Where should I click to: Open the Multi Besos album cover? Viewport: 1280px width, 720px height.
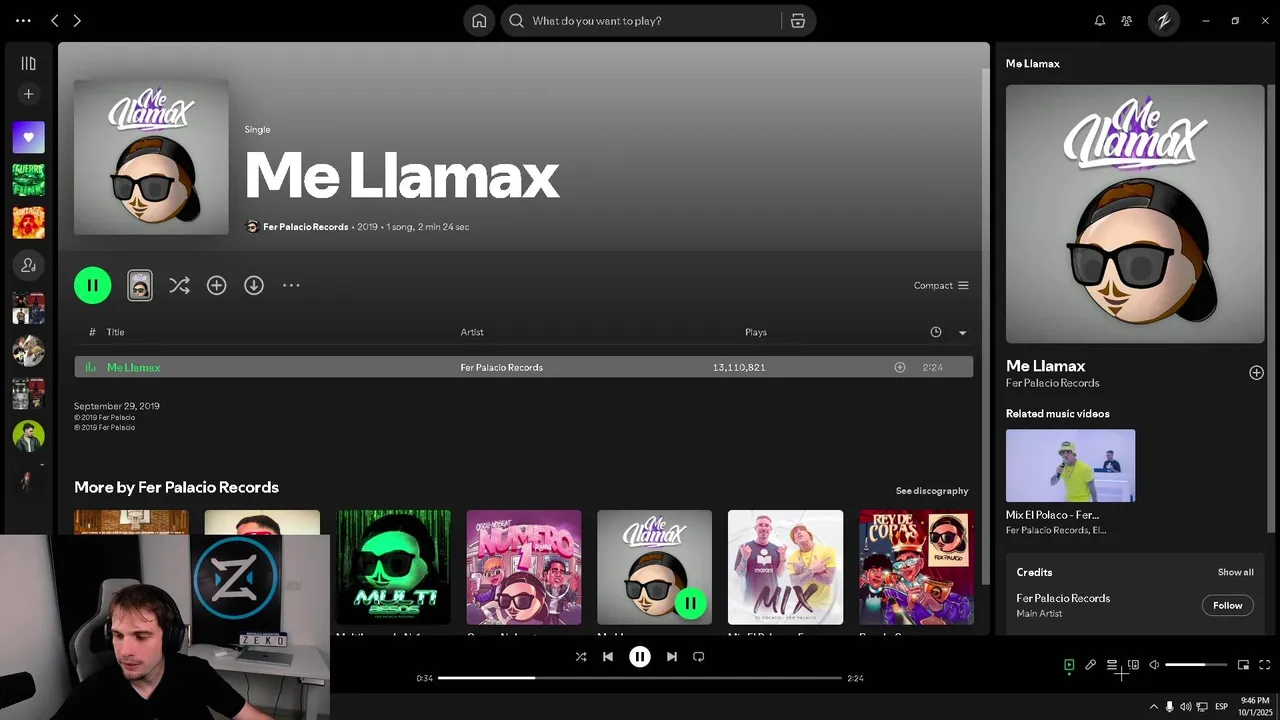tap(393, 567)
